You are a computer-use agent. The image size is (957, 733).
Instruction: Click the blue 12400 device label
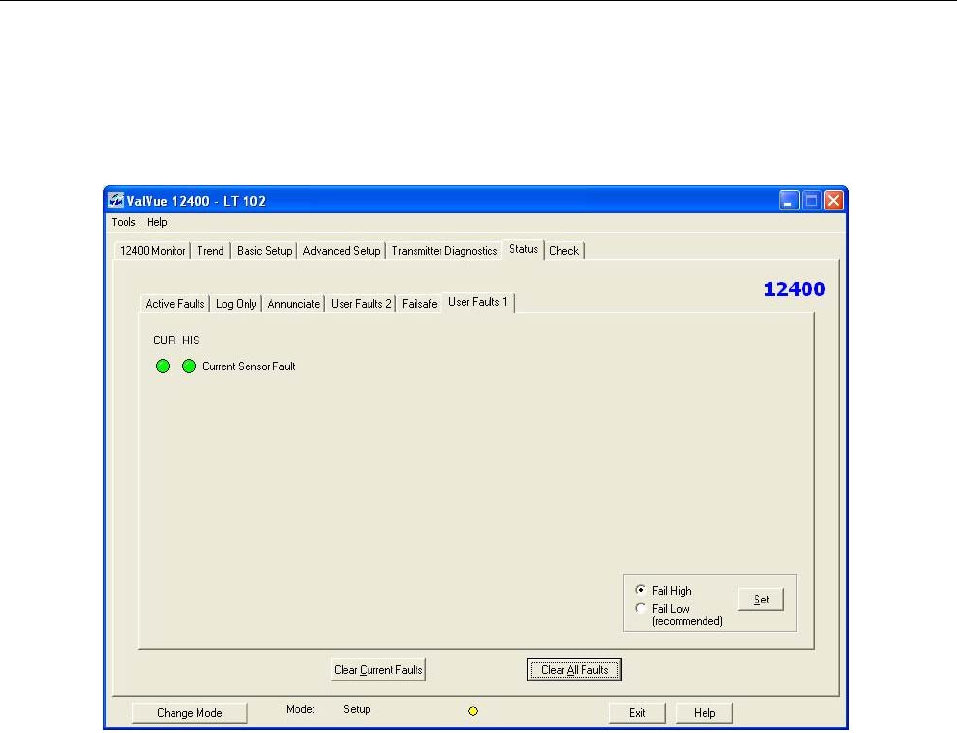794,289
